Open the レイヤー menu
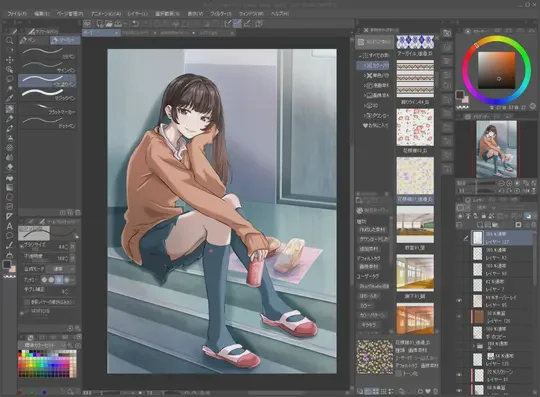The width and height of the screenshot is (540, 397). [x=137, y=14]
